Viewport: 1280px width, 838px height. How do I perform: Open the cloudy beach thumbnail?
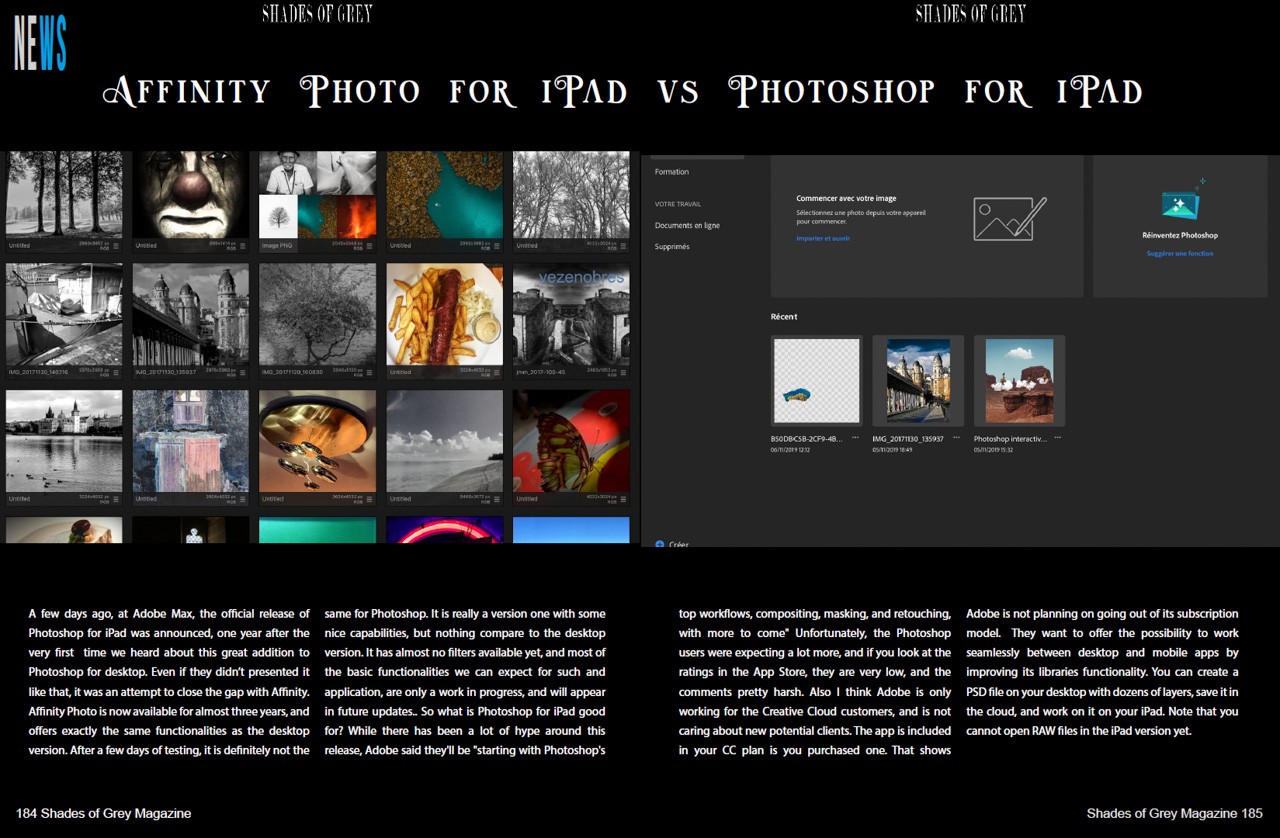pyautogui.click(x=445, y=441)
